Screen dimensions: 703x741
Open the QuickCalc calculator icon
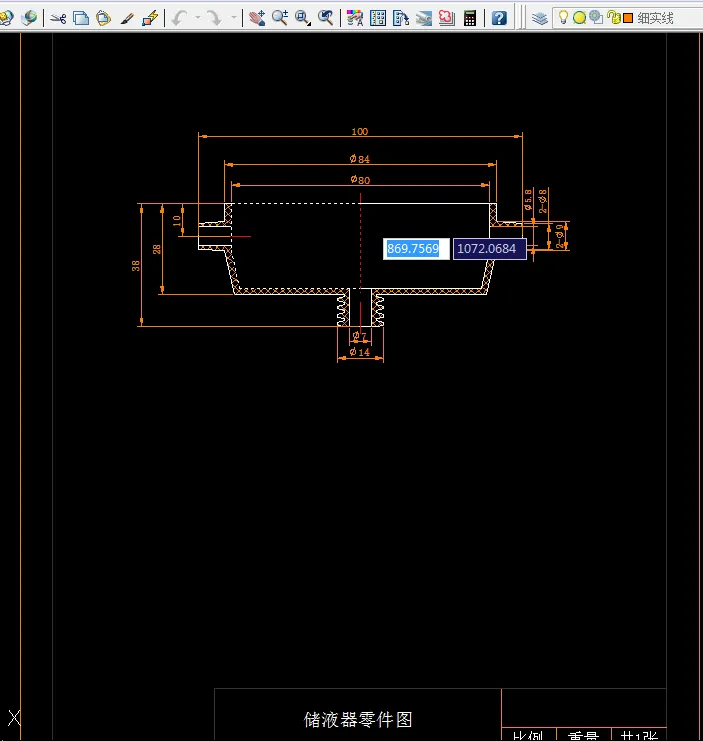[x=470, y=18]
